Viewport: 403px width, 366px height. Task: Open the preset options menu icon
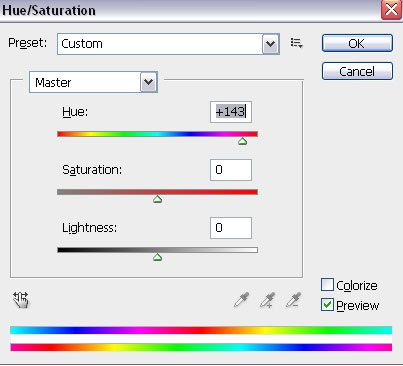click(x=296, y=43)
